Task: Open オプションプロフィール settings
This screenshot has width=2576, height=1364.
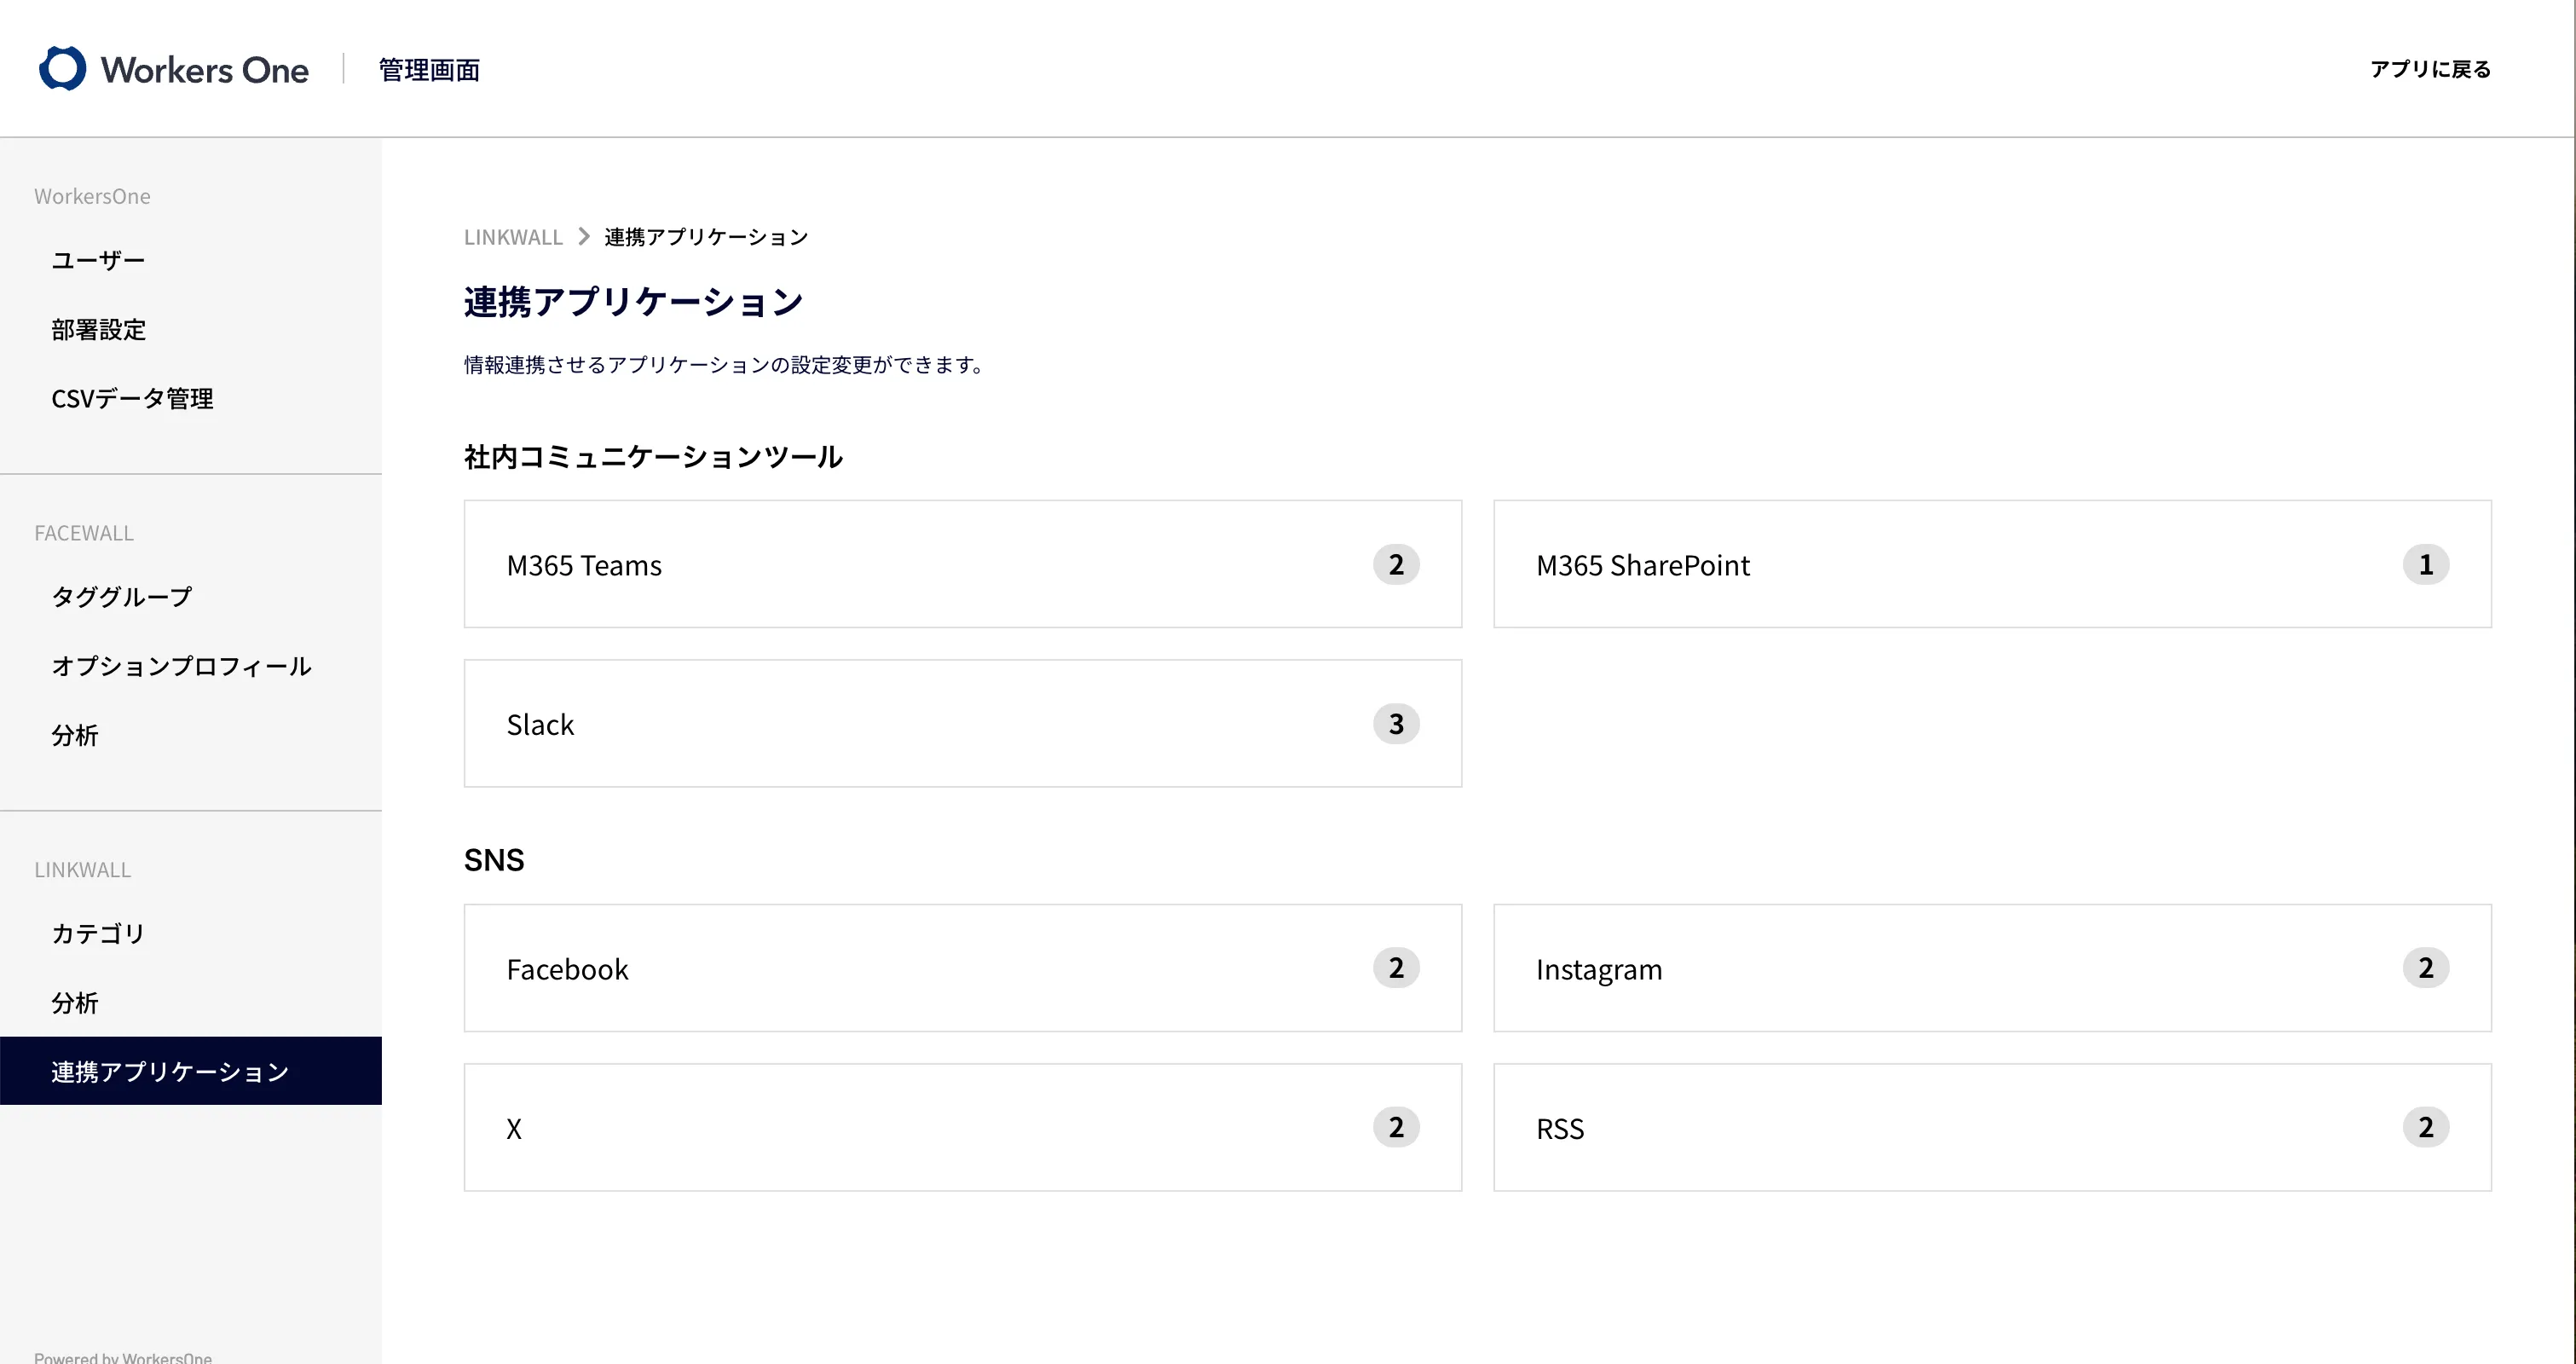Action: pos(181,665)
